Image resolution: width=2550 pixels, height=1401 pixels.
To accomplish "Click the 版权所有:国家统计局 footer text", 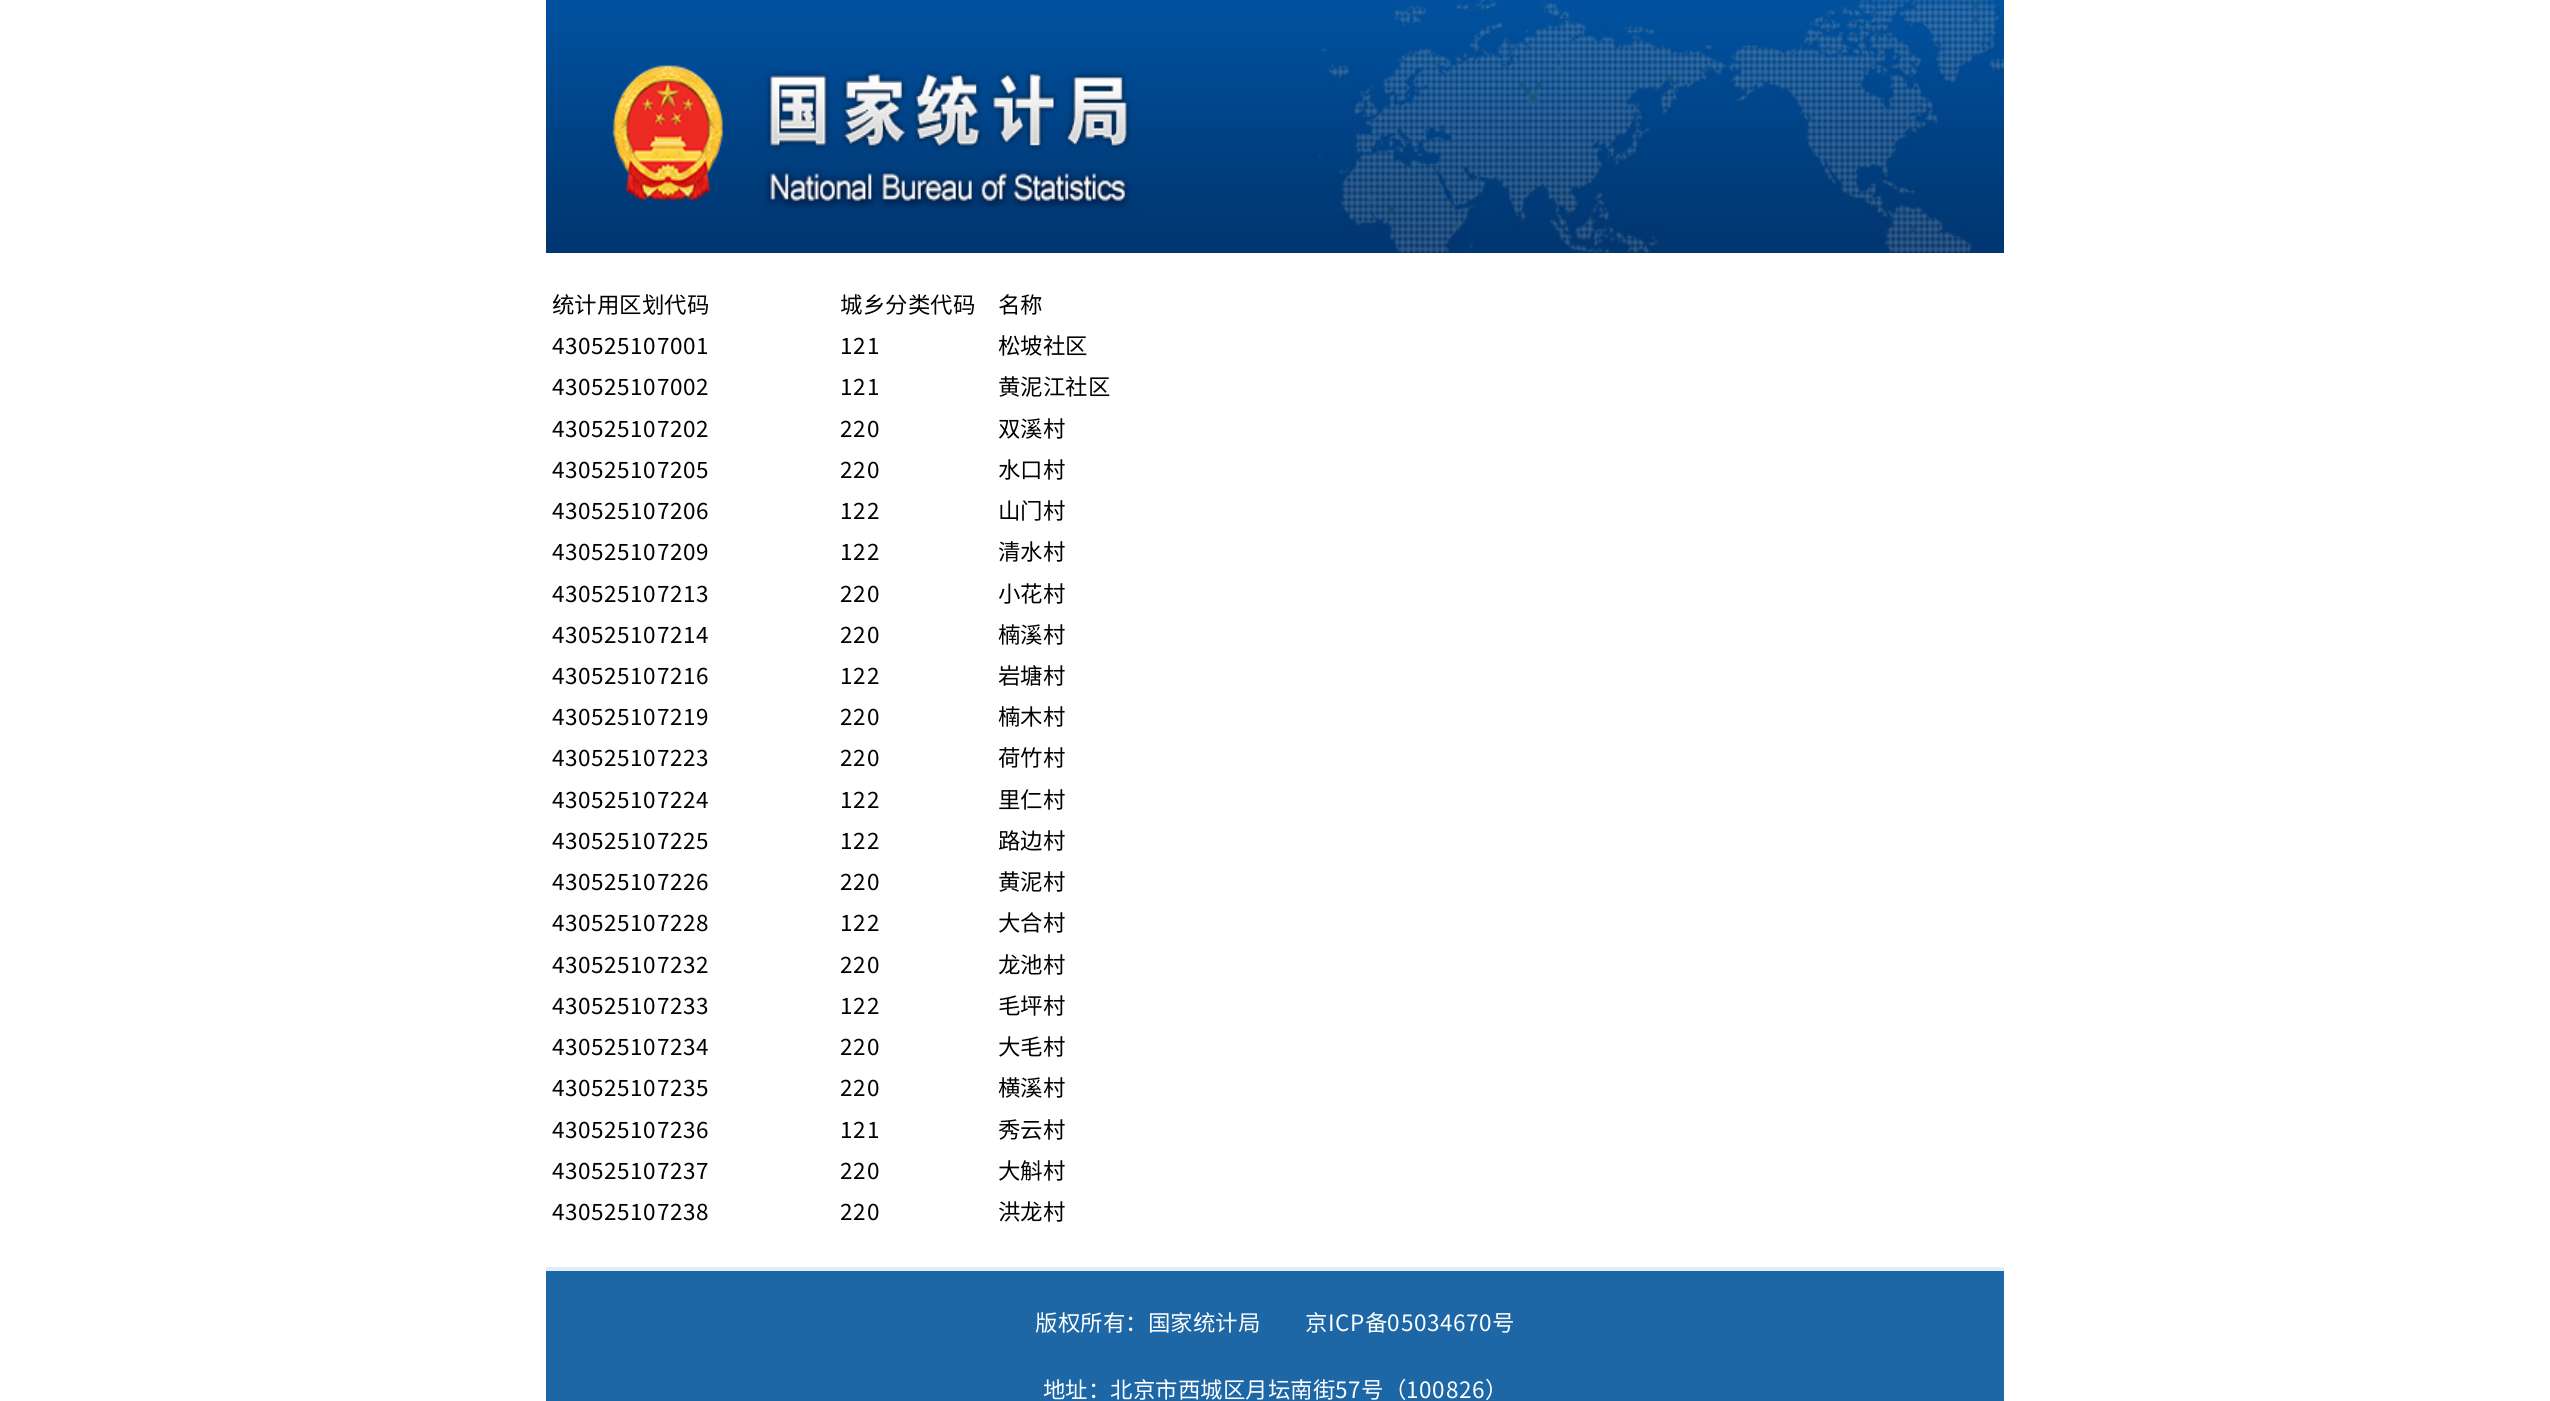I will (x=1146, y=1323).
